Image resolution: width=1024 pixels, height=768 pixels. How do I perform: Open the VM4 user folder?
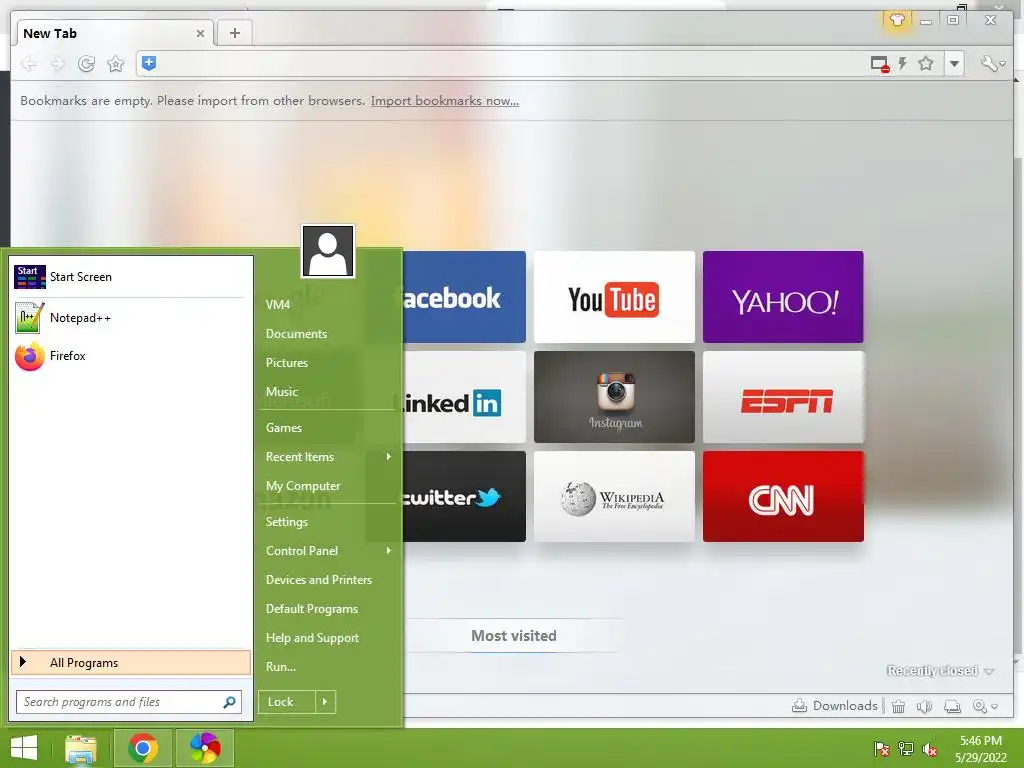[278, 305]
